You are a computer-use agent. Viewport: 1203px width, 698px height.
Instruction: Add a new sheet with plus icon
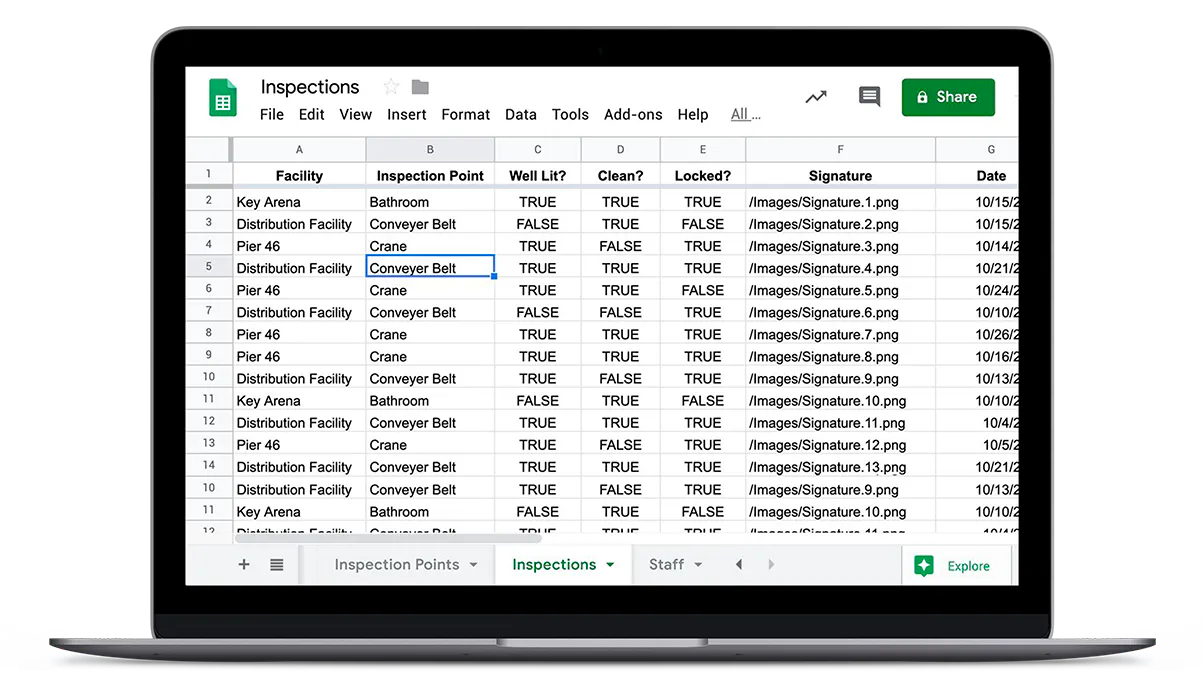(x=244, y=565)
